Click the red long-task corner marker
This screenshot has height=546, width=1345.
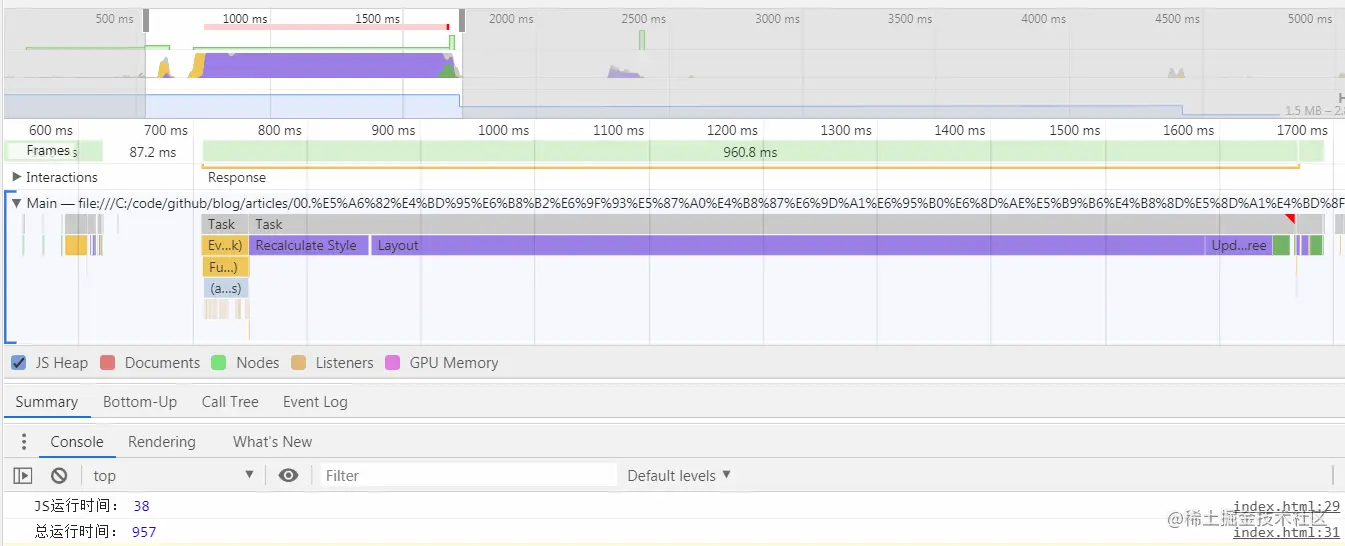point(1290,219)
